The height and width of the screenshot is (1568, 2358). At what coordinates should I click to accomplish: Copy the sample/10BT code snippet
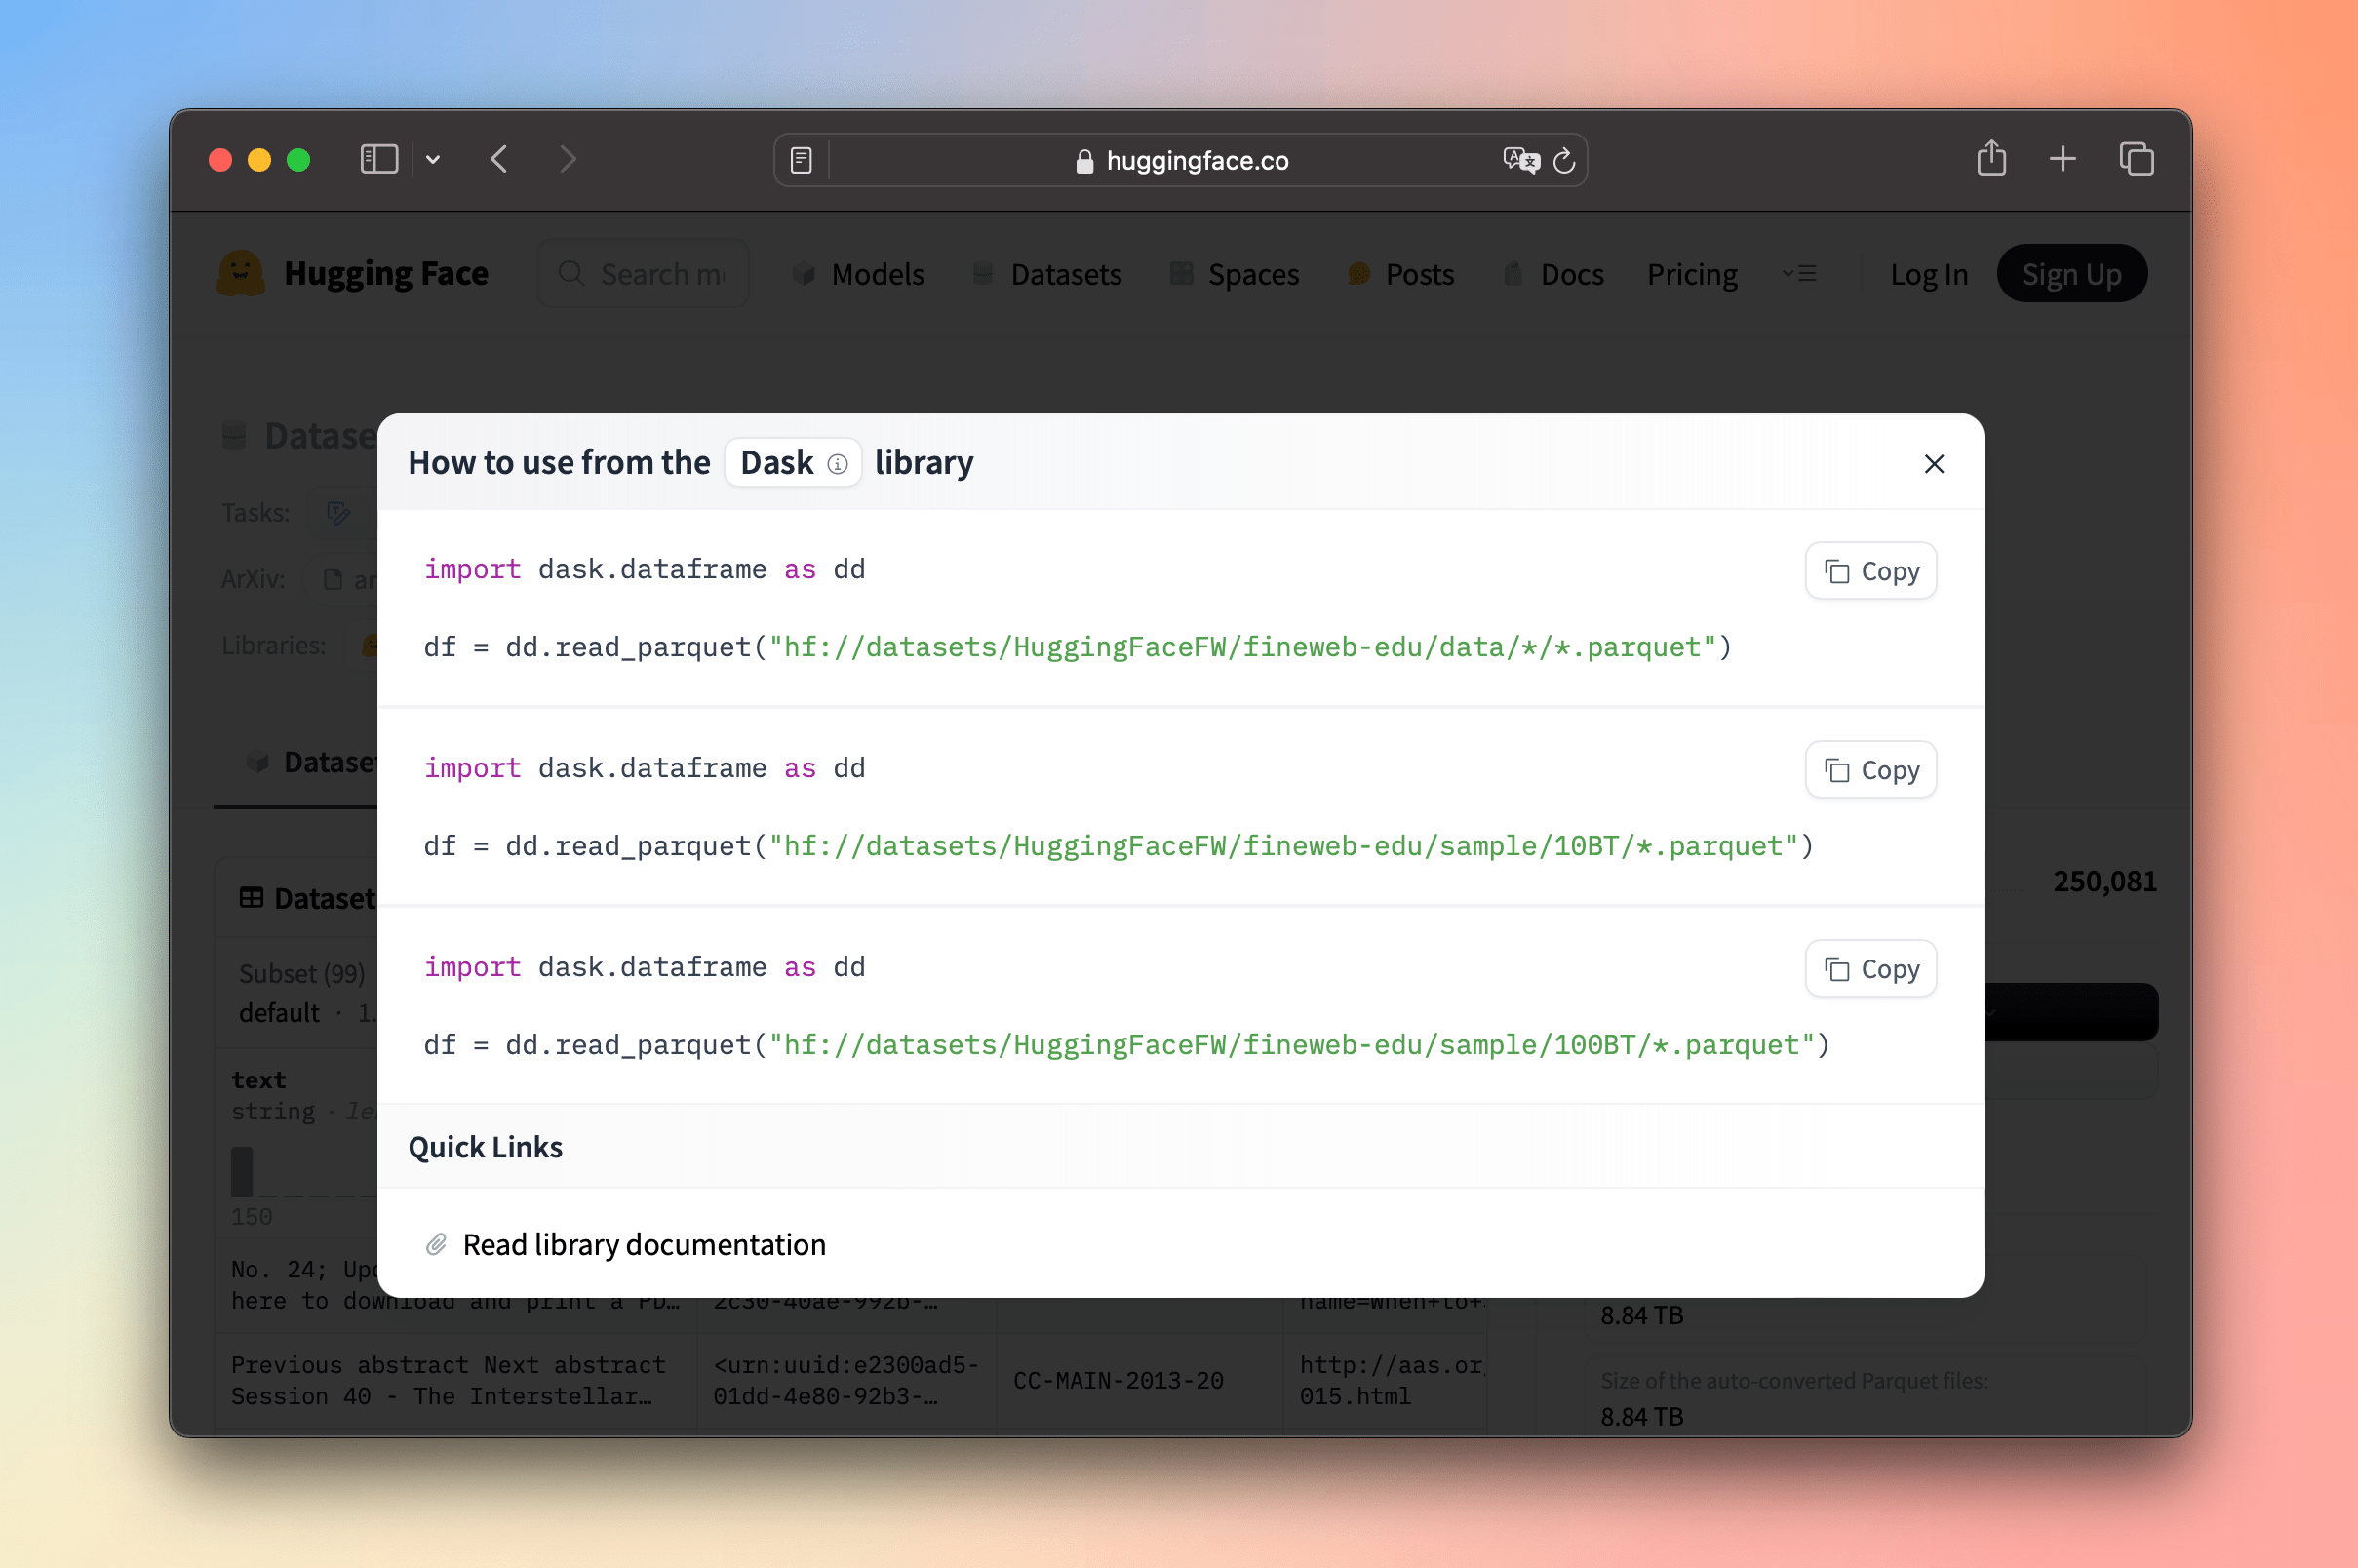click(1870, 770)
